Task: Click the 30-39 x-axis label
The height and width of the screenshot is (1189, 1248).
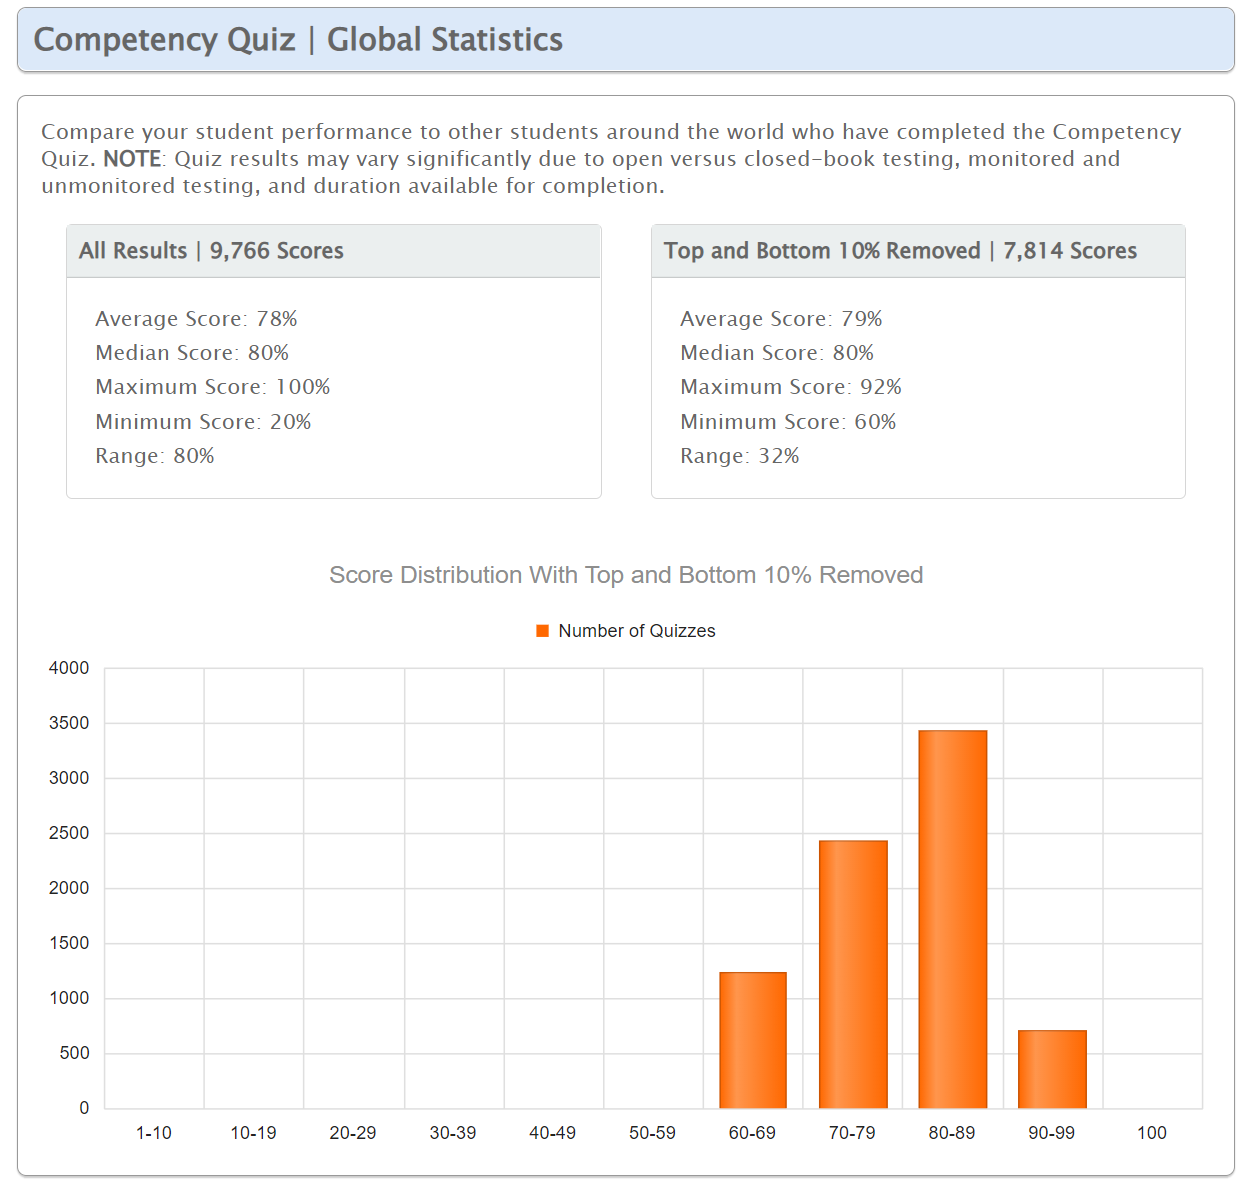Action: click(x=453, y=1133)
